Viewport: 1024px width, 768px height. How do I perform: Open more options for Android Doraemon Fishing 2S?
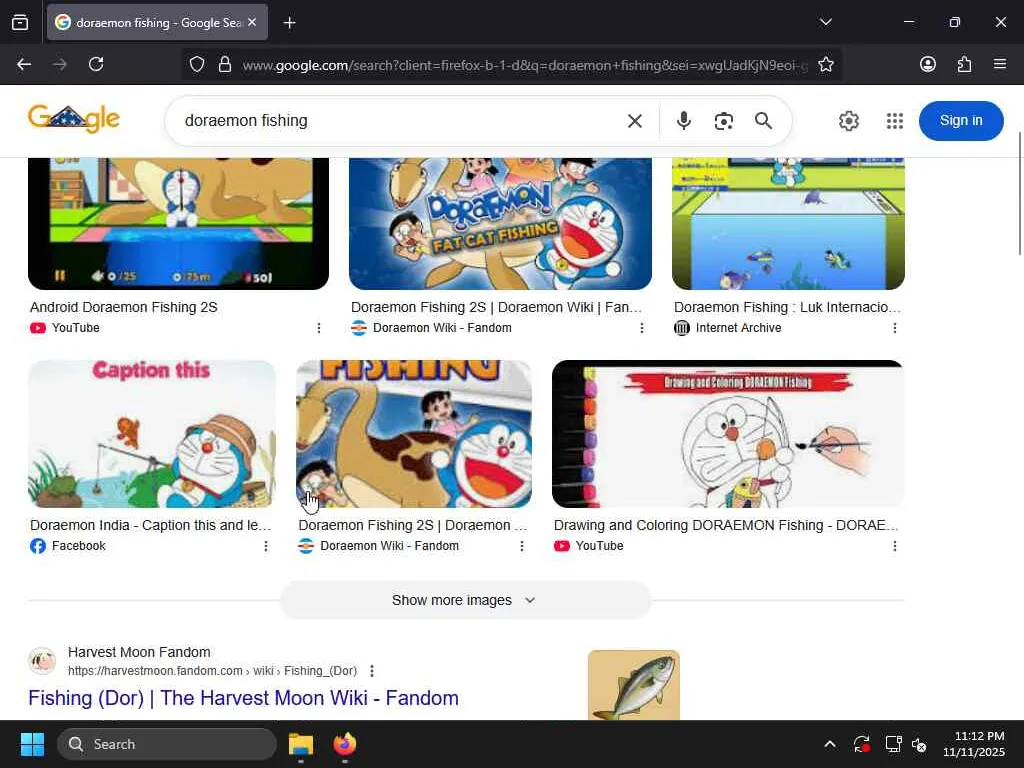tap(319, 328)
